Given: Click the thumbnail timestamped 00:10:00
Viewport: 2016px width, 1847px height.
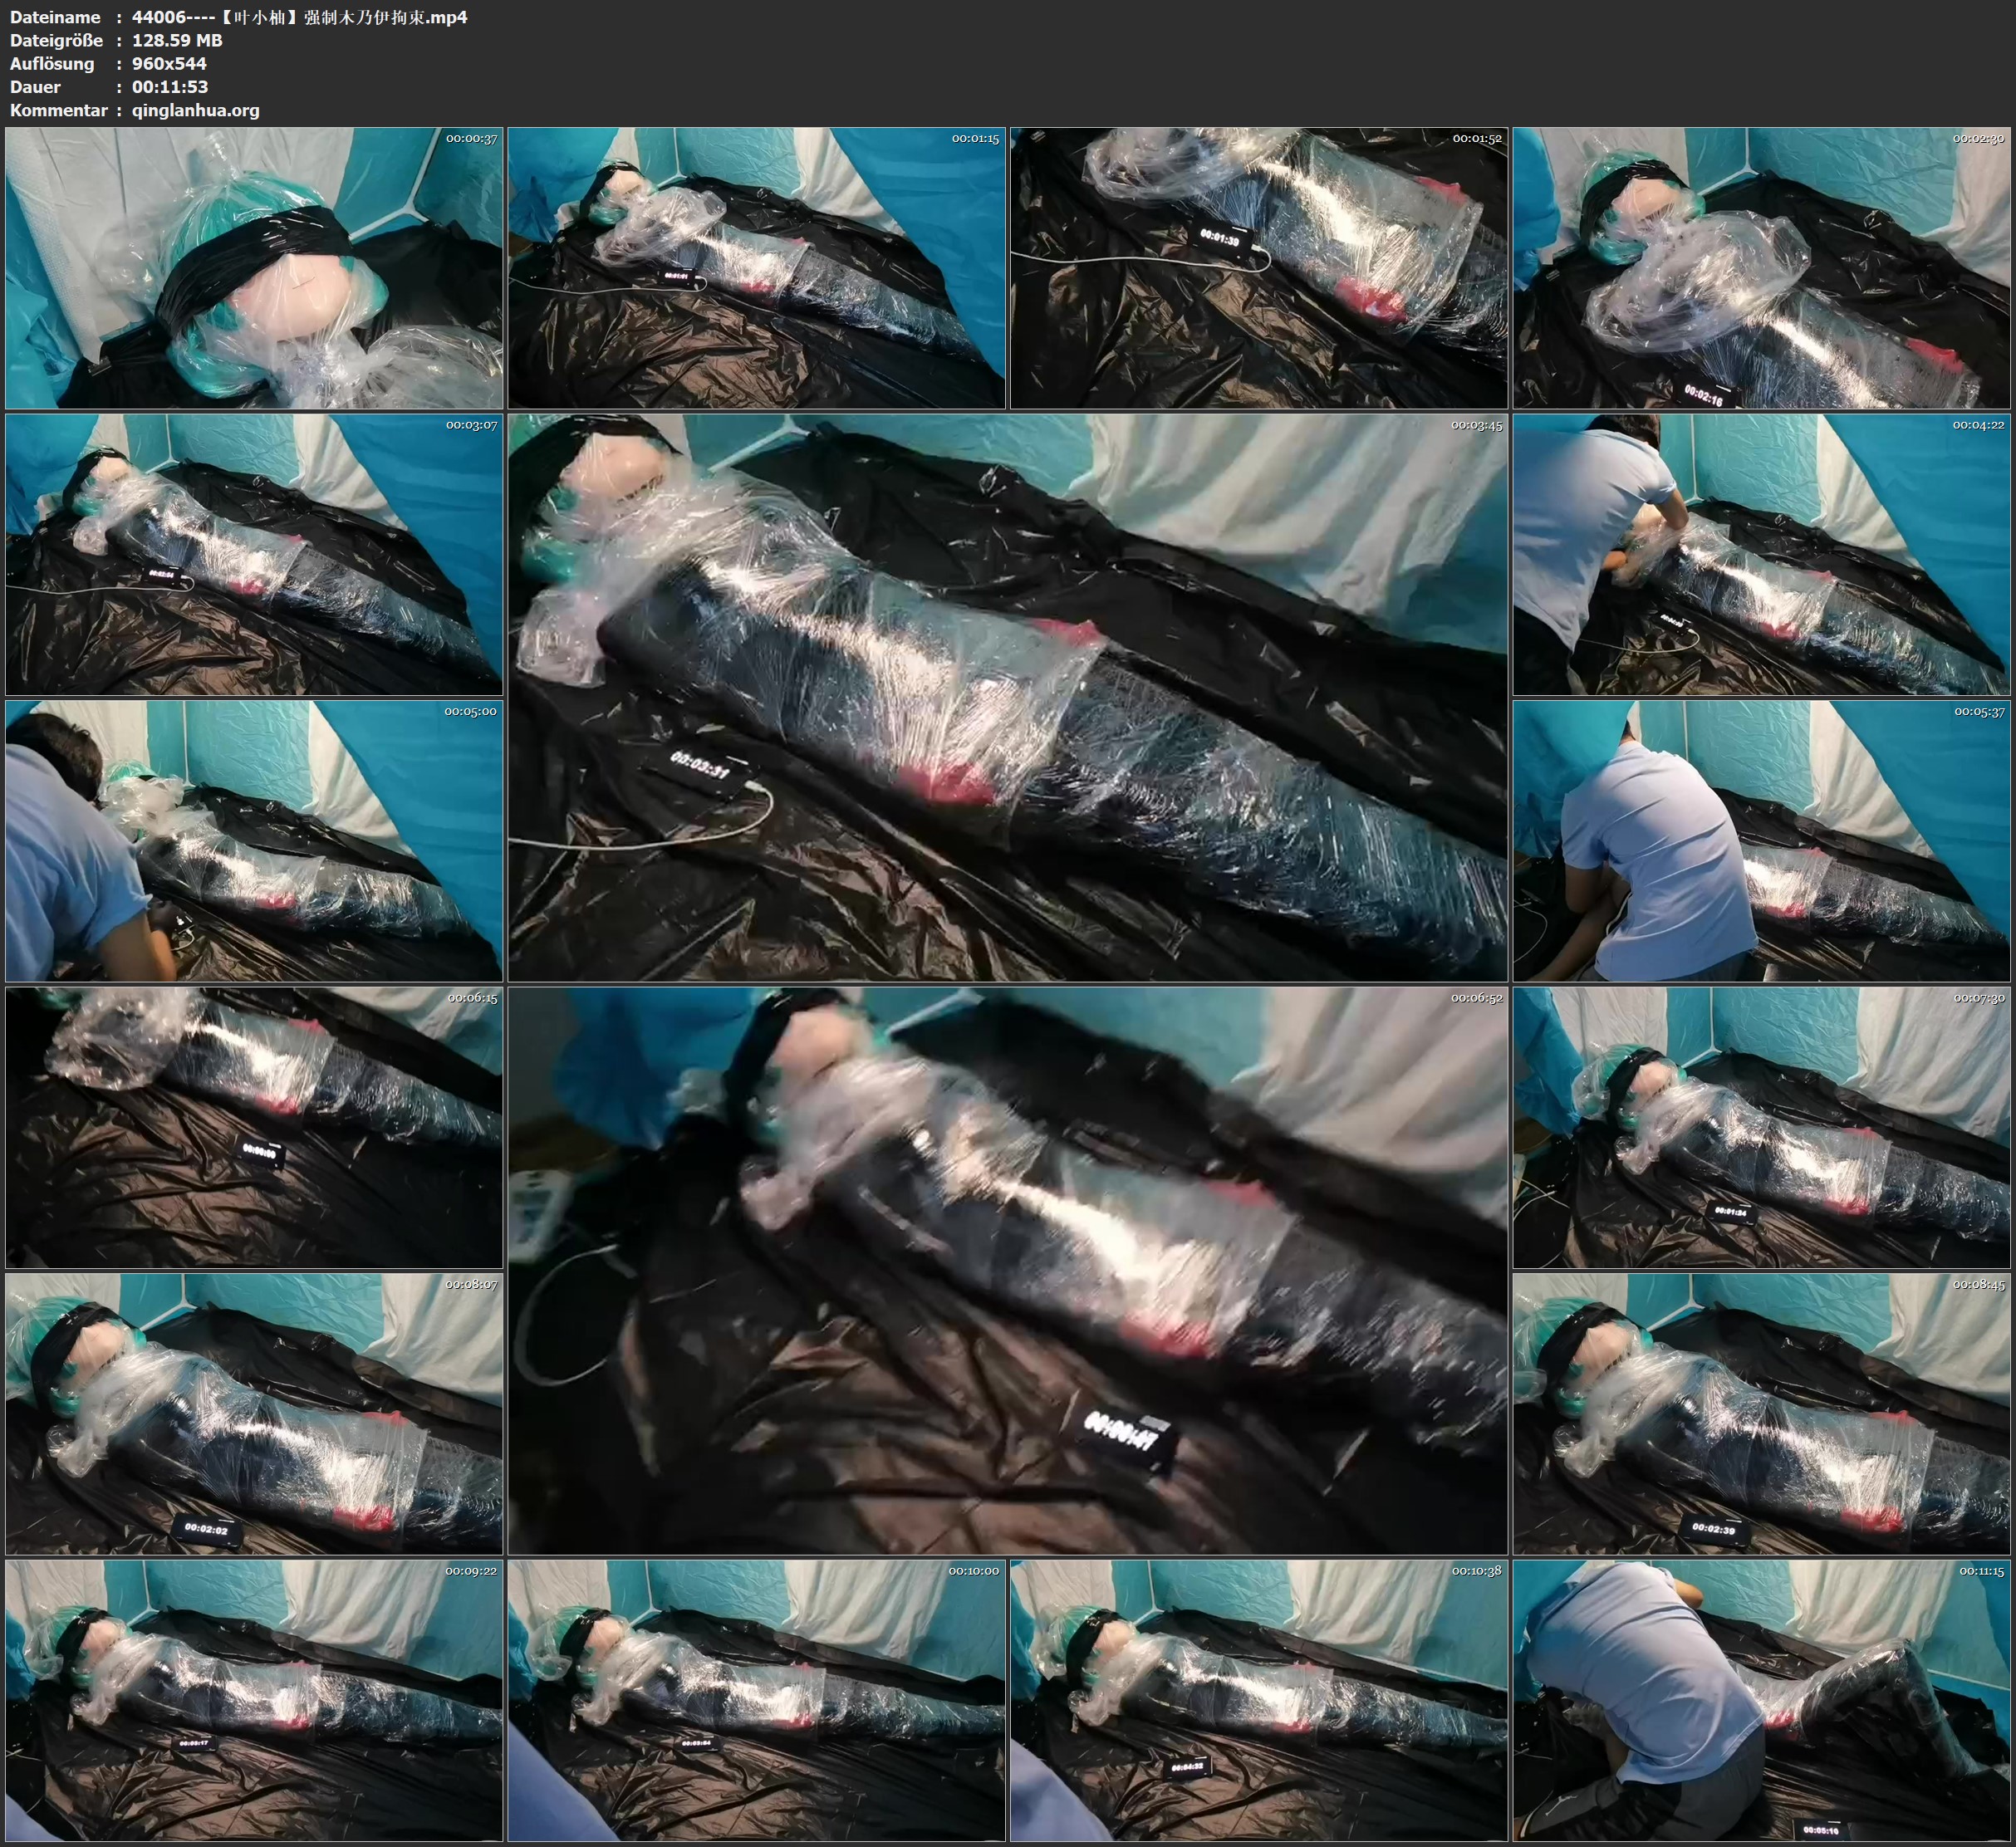Looking at the screenshot, I should (x=756, y=1700).
